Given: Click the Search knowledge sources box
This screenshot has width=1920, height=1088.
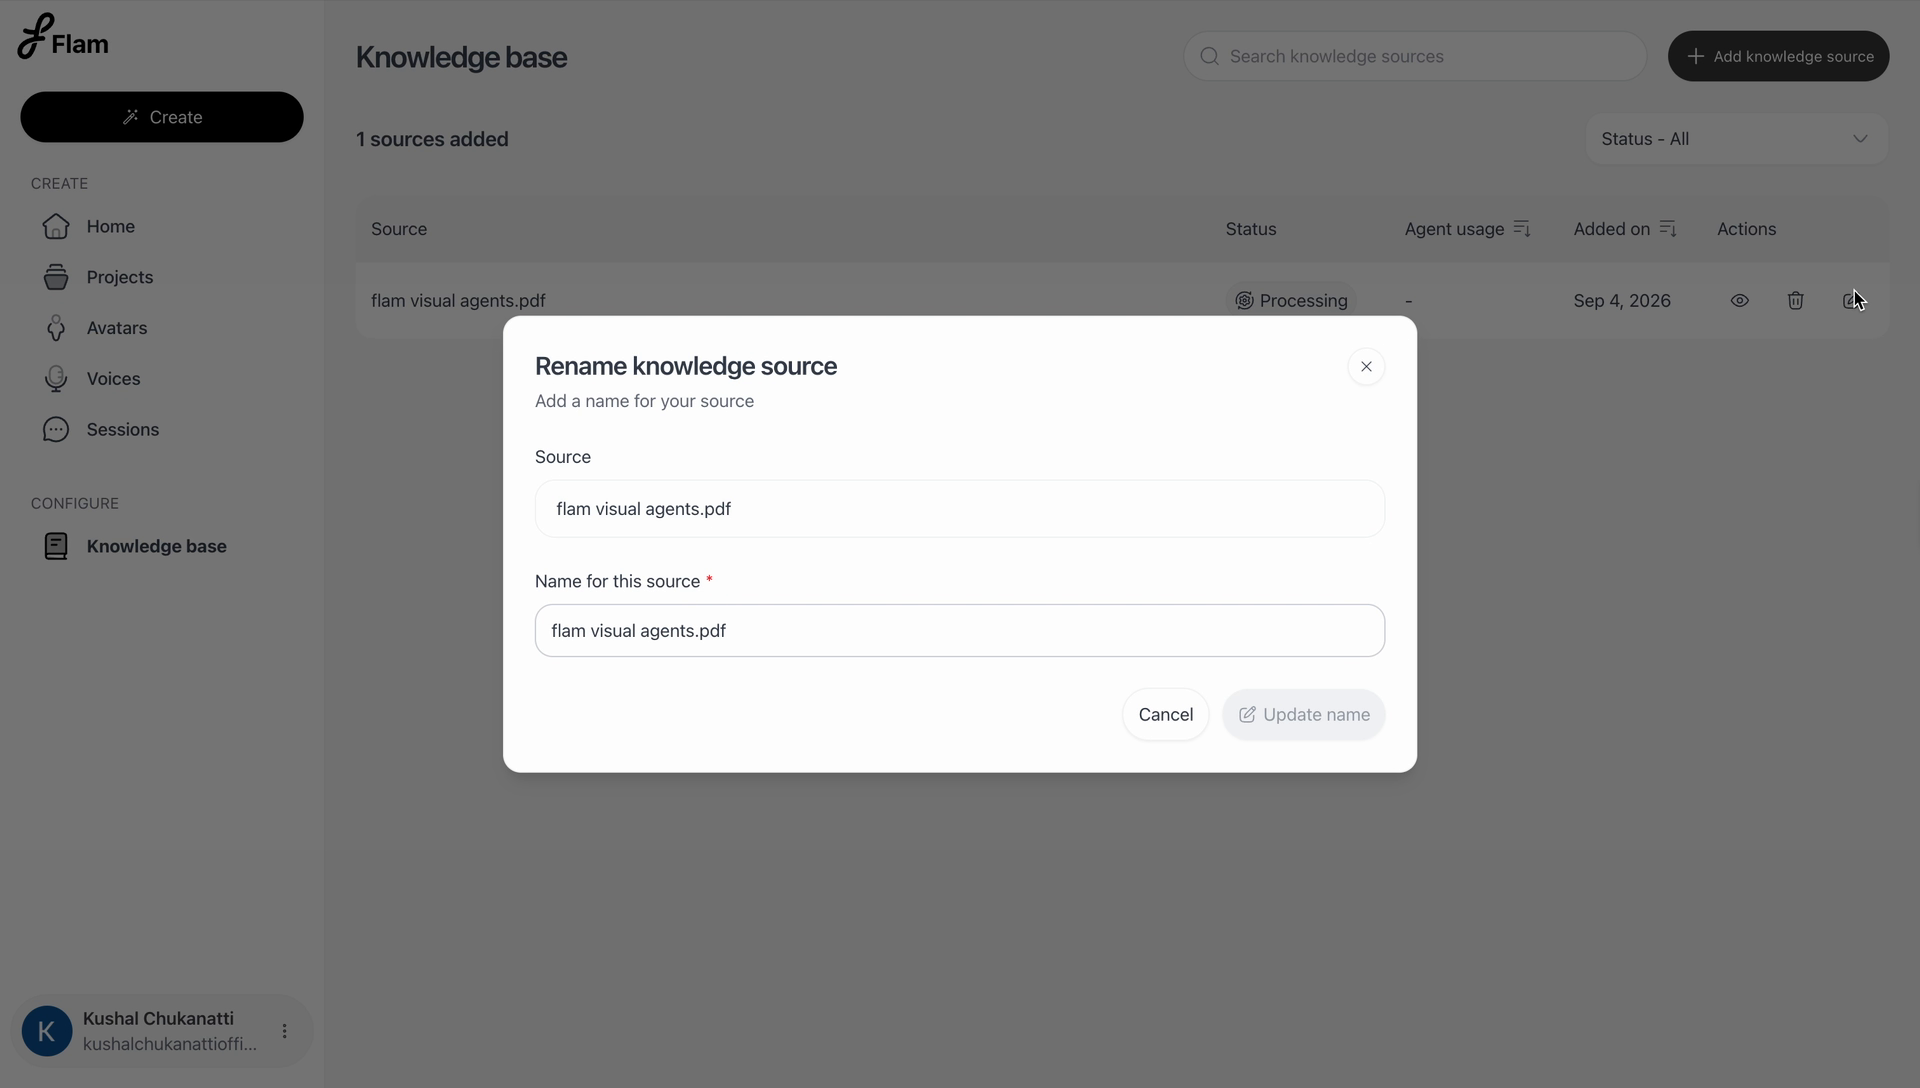Looking at the screenshot, I should point(1414,56).
